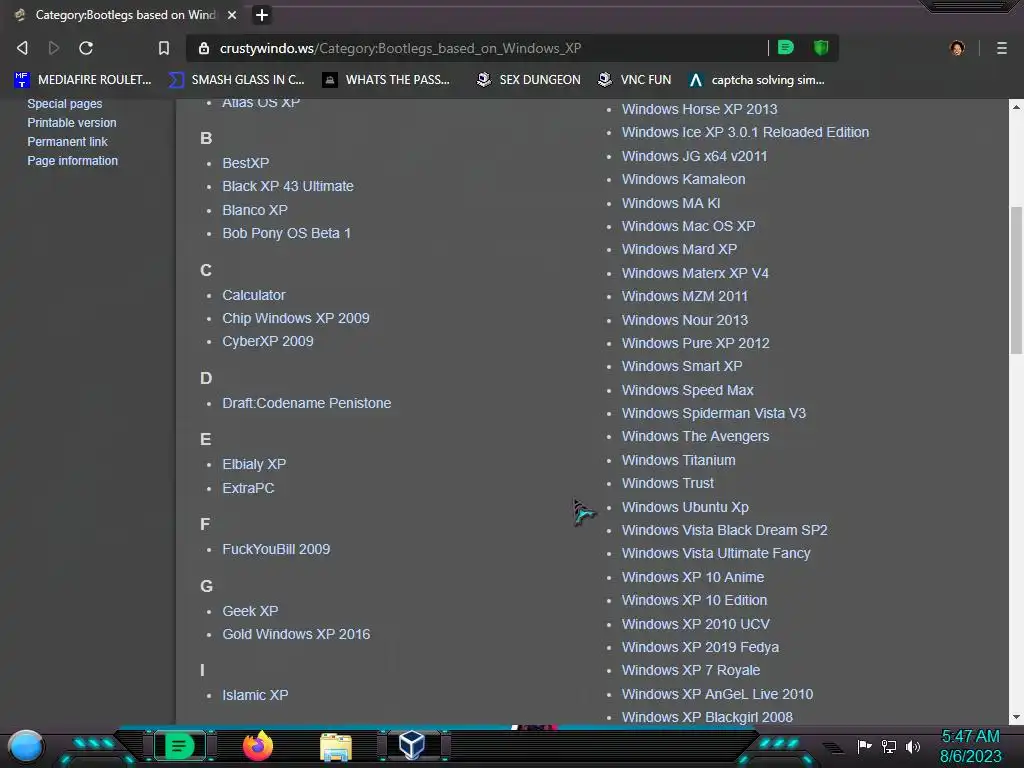Open the Geek XP link

250,611
